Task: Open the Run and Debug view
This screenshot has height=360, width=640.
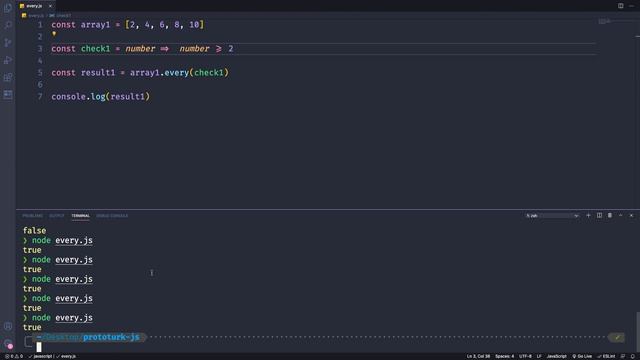Action: click(8, 60)
